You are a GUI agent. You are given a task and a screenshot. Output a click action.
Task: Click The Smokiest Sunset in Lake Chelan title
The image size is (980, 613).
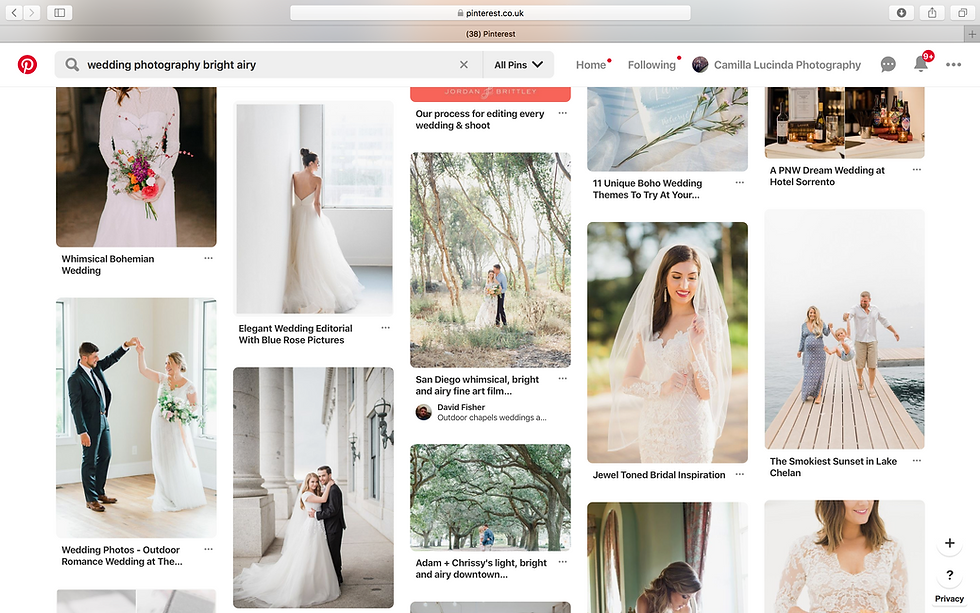pyautogui.click(x=833, y=467)
